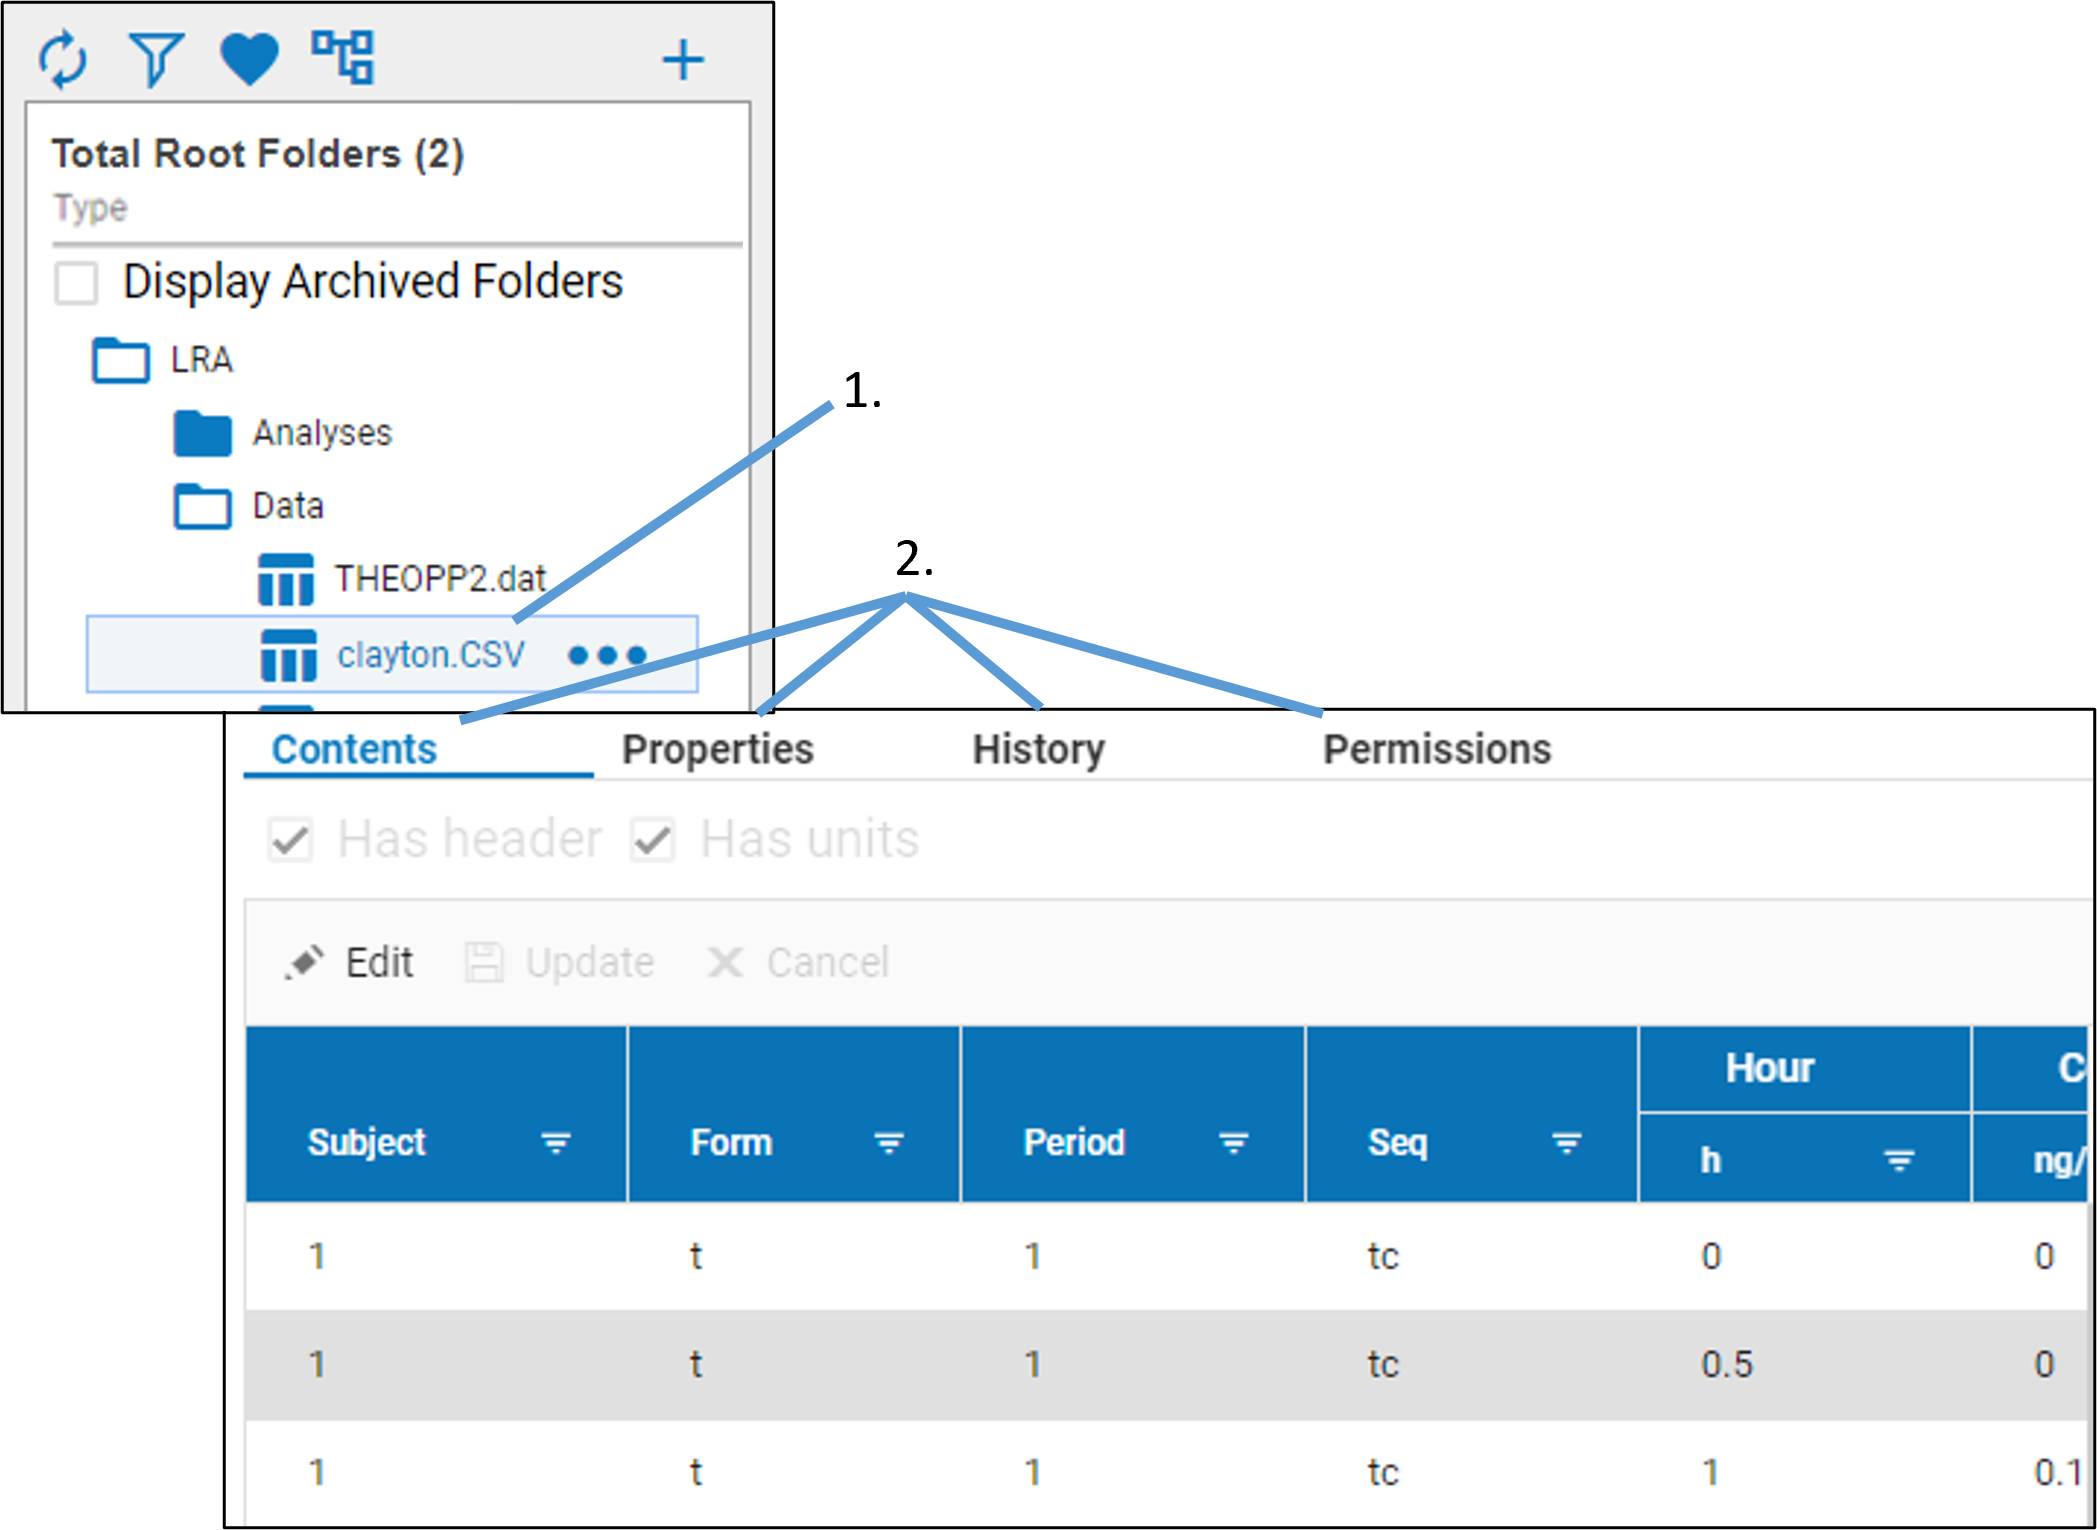Screen dimensions: 2097x1530
Task: Open the Subject column filter dropdown
Action: click(x=555, y=1142)
